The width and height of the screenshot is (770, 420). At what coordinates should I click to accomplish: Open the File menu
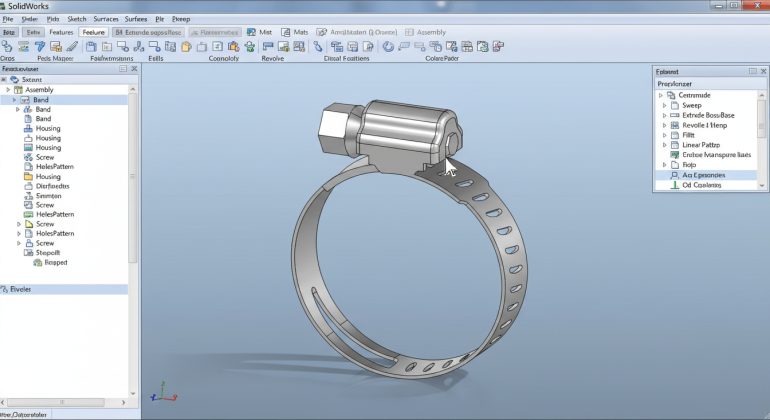(x=9, y=19)
